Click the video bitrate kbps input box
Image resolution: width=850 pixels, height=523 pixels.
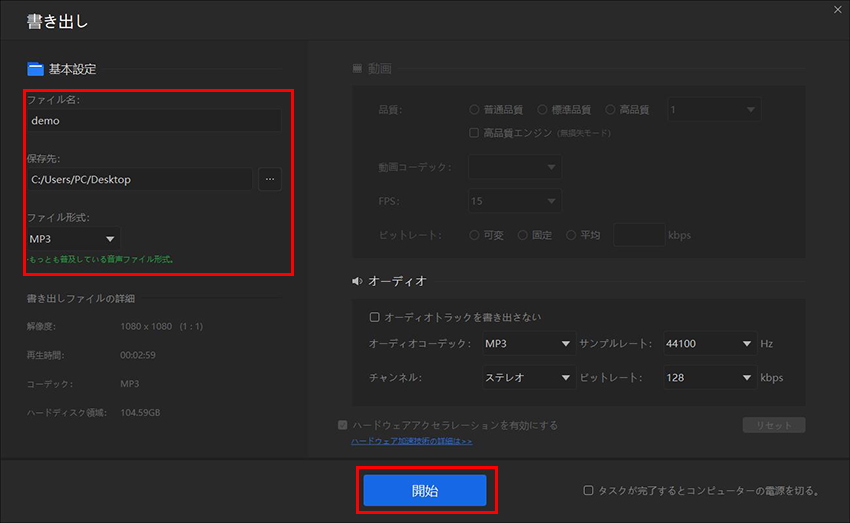639,235
